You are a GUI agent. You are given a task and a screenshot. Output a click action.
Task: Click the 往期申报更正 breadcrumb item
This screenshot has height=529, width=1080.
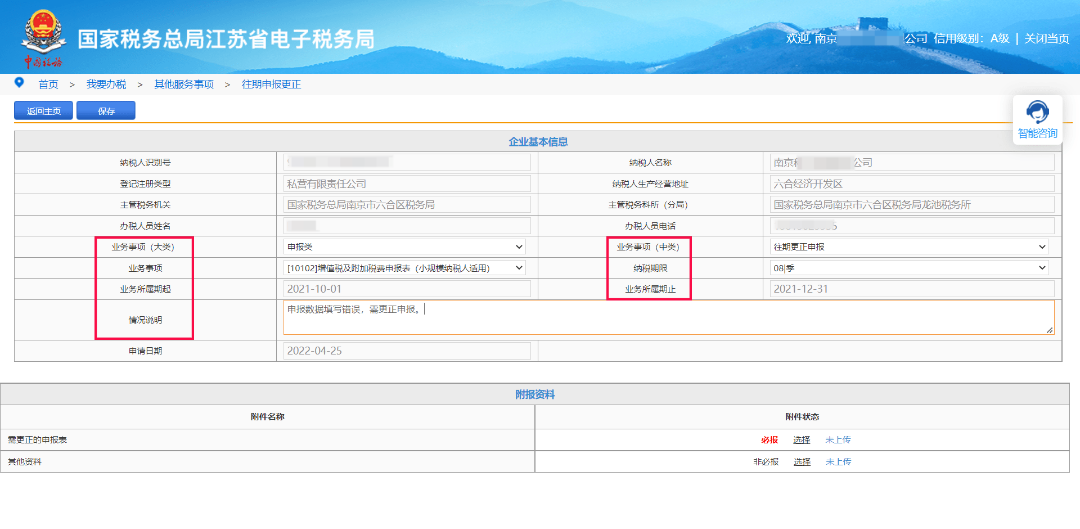tap(271, 84)
